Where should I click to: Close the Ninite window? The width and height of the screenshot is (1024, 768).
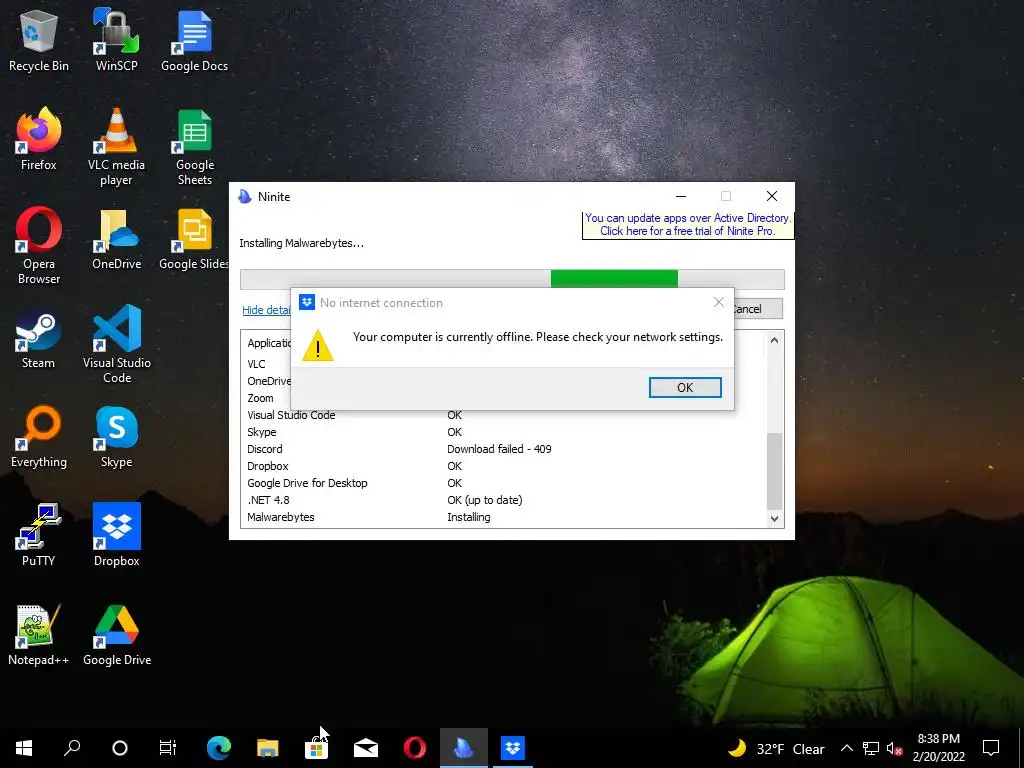[x=771, y=197]
